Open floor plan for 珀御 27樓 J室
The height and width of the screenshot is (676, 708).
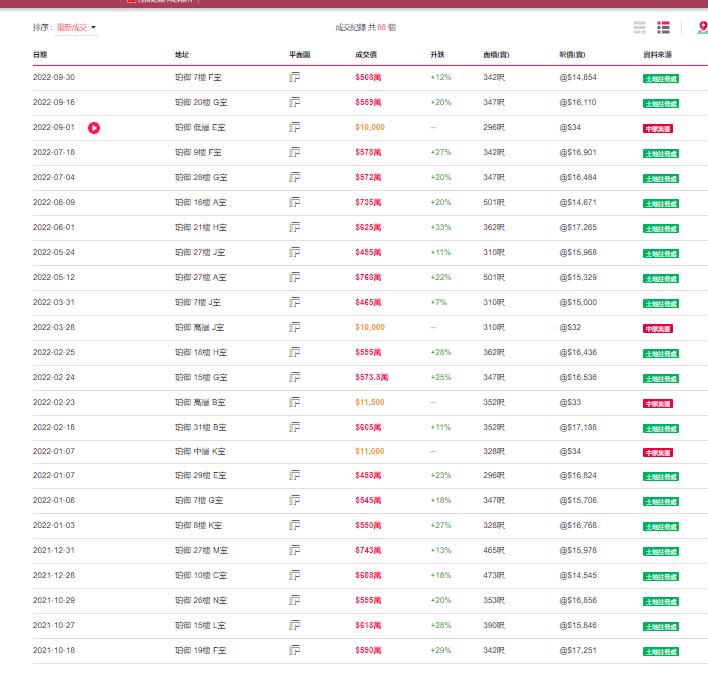pyautogui.click(x=294, y=252)
